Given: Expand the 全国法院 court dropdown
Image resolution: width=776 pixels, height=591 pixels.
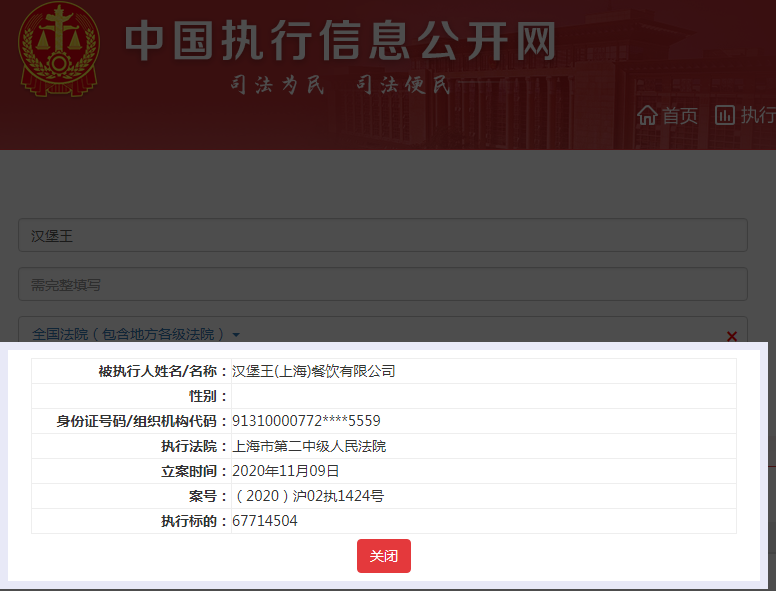Looking at the screenshot, I should pos(136,334).
